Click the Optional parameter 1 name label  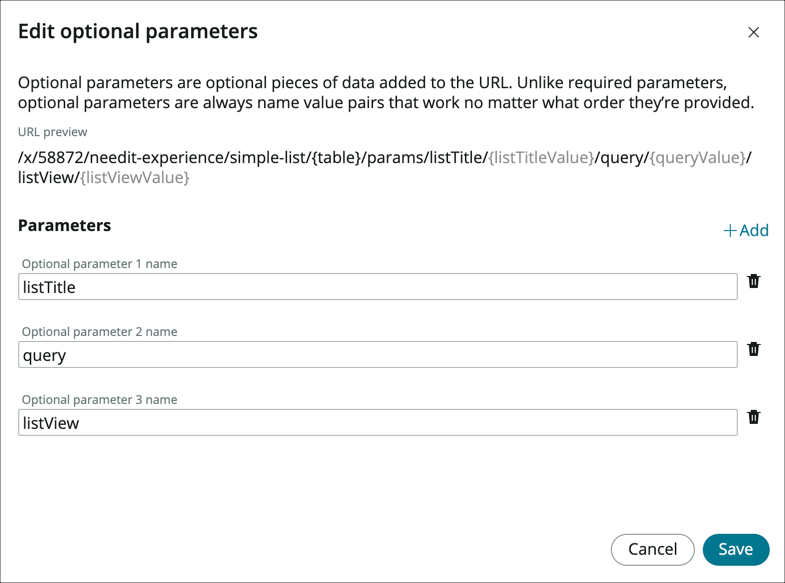(99, 264)
